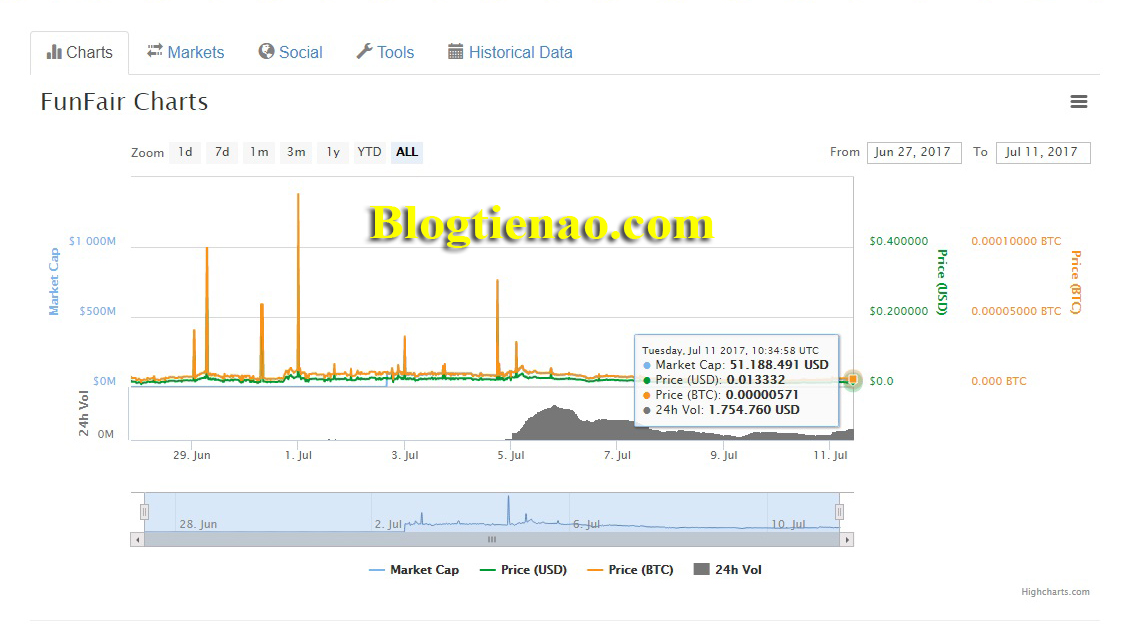Screen dimensions: 1147x624
Task: Click the 7. Jul date label
Action: [x=617, y=455]
